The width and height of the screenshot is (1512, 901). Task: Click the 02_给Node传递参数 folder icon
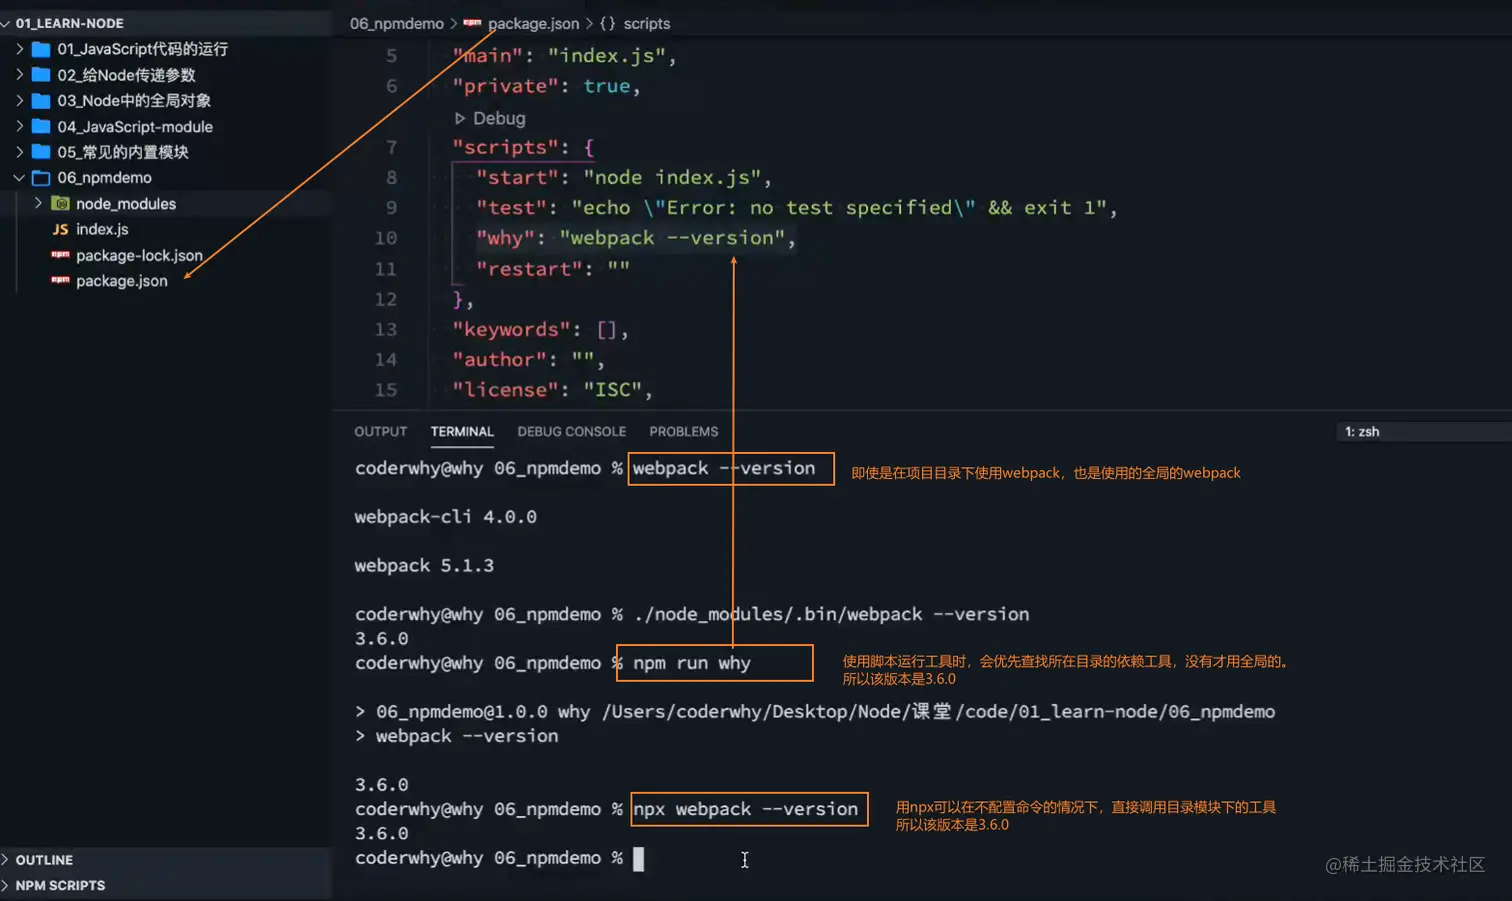click(41, 75)
